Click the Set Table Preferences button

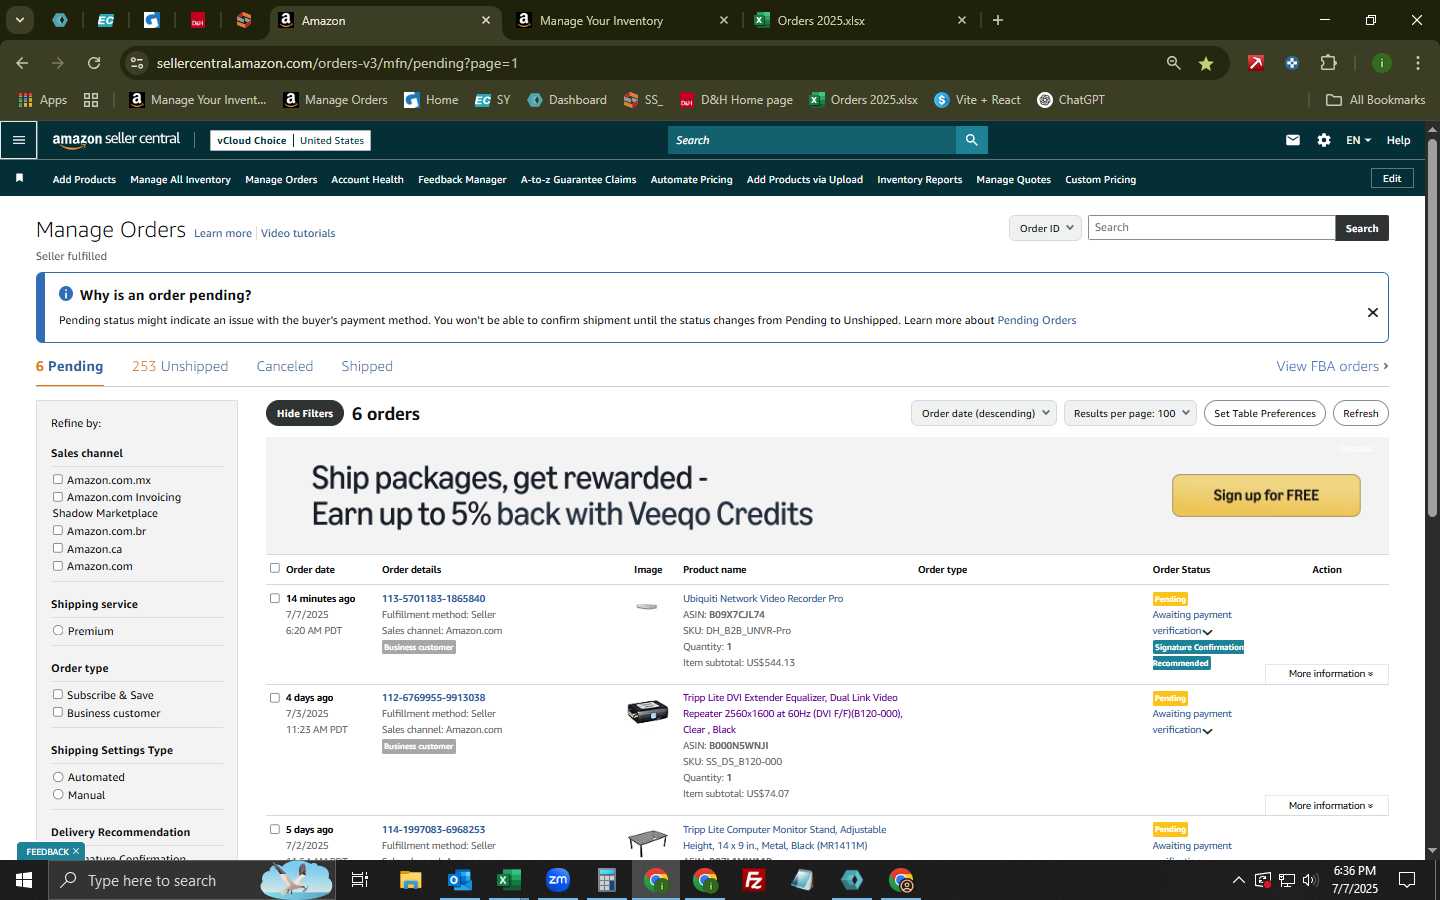pyautogui.click(x=1265, y=413)
